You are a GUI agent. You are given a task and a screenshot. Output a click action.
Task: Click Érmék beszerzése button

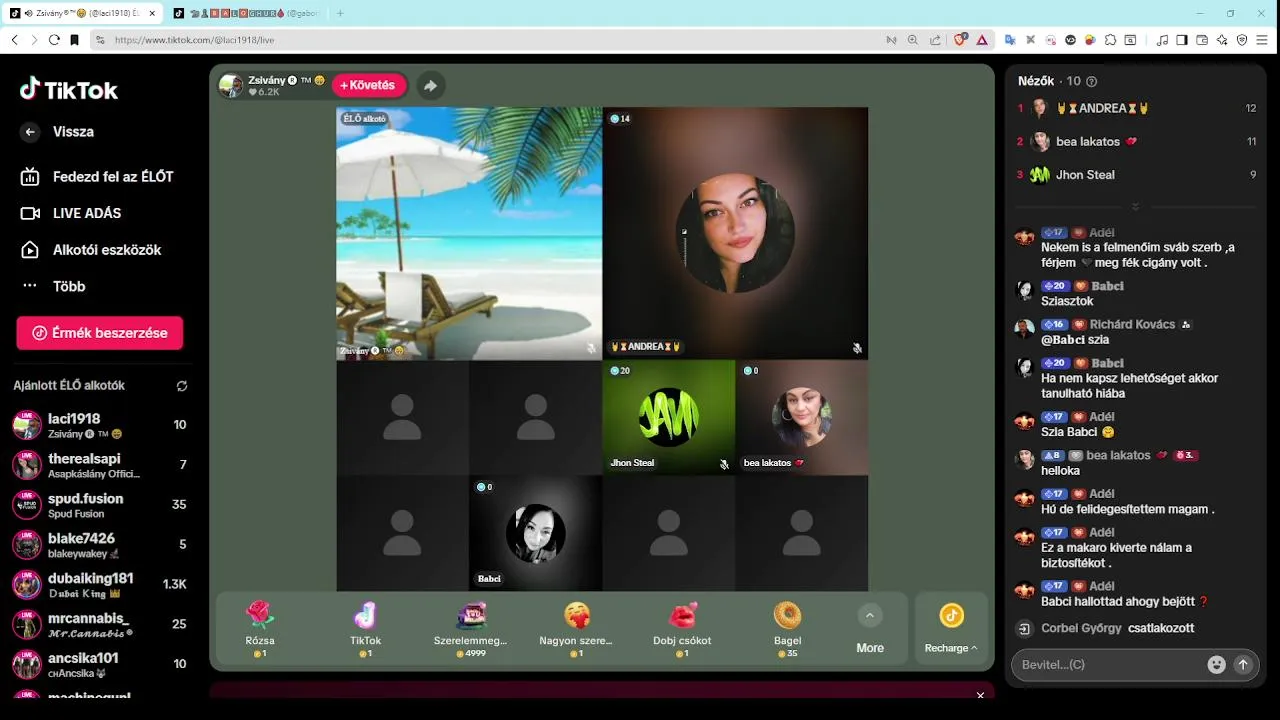[x=100, y=333]
